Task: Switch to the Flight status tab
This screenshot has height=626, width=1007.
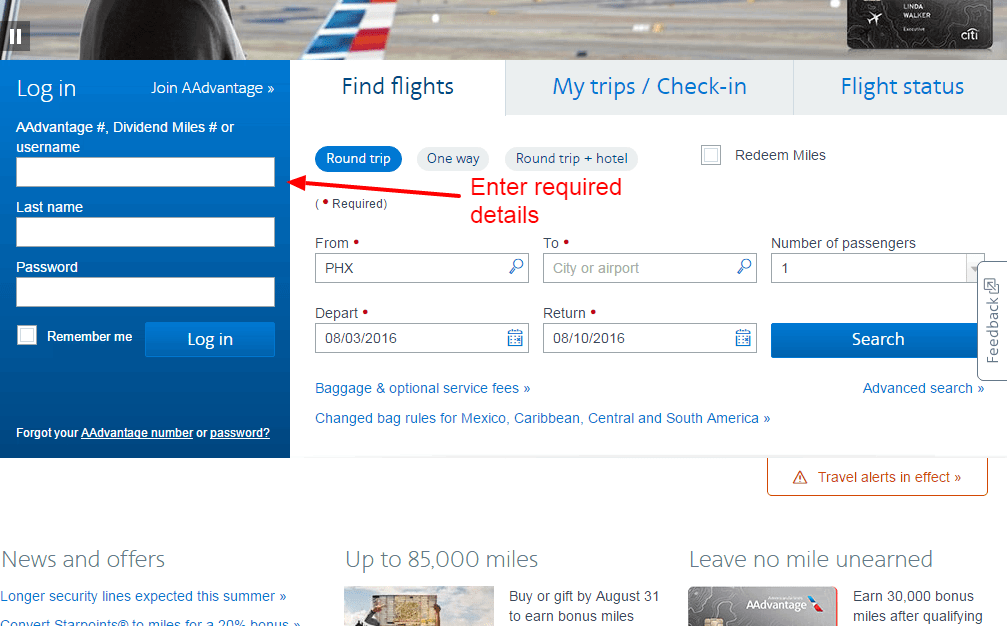Action: coord(900,87)
